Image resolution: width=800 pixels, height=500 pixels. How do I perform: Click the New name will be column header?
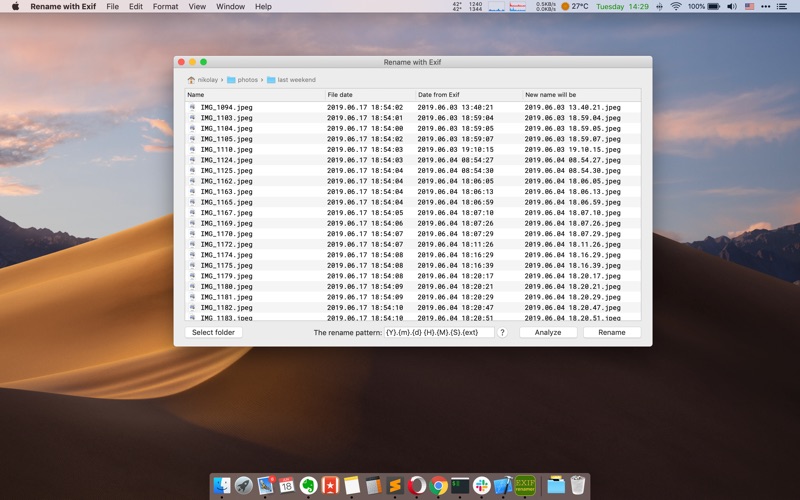pos(582,94)
